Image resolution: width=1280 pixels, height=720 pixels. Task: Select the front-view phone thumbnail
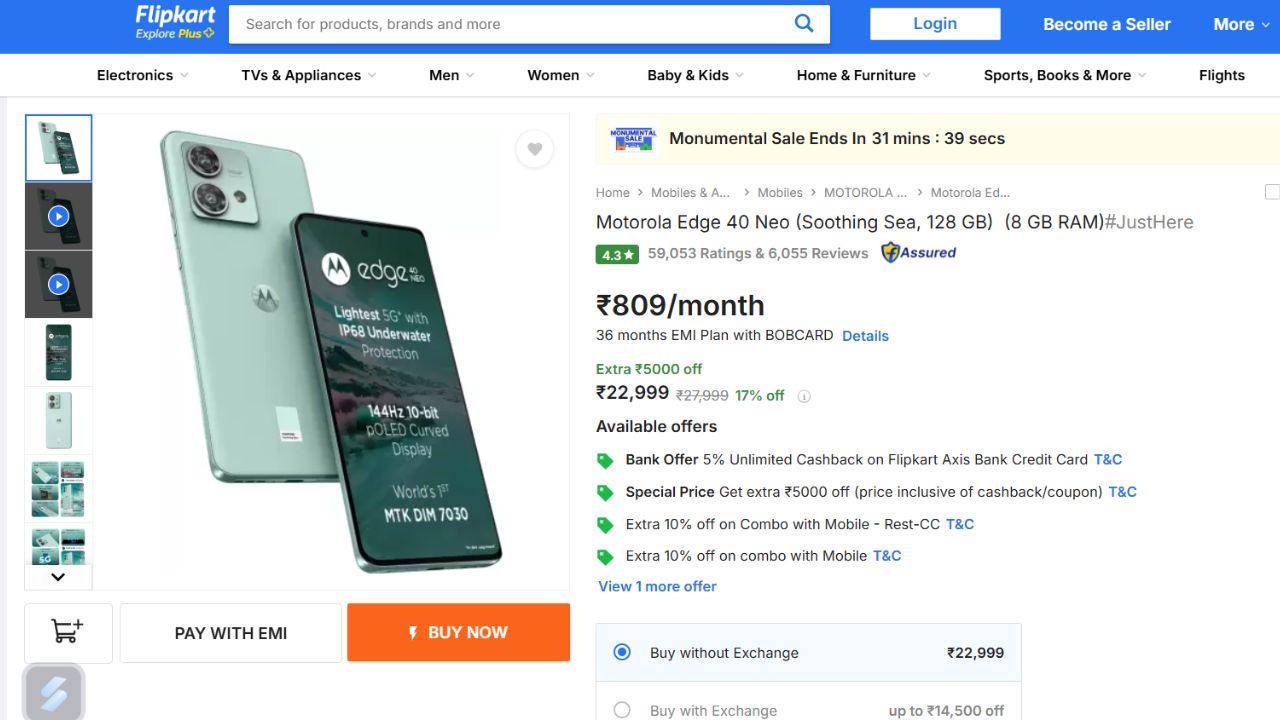click(59, 352)
